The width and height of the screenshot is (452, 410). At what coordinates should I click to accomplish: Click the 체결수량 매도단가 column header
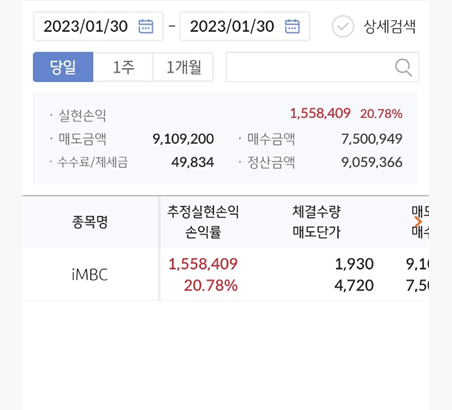[x=316, y=222]
